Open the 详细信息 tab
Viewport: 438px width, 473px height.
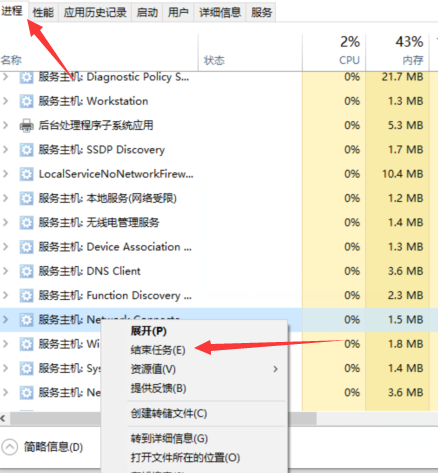220,13
